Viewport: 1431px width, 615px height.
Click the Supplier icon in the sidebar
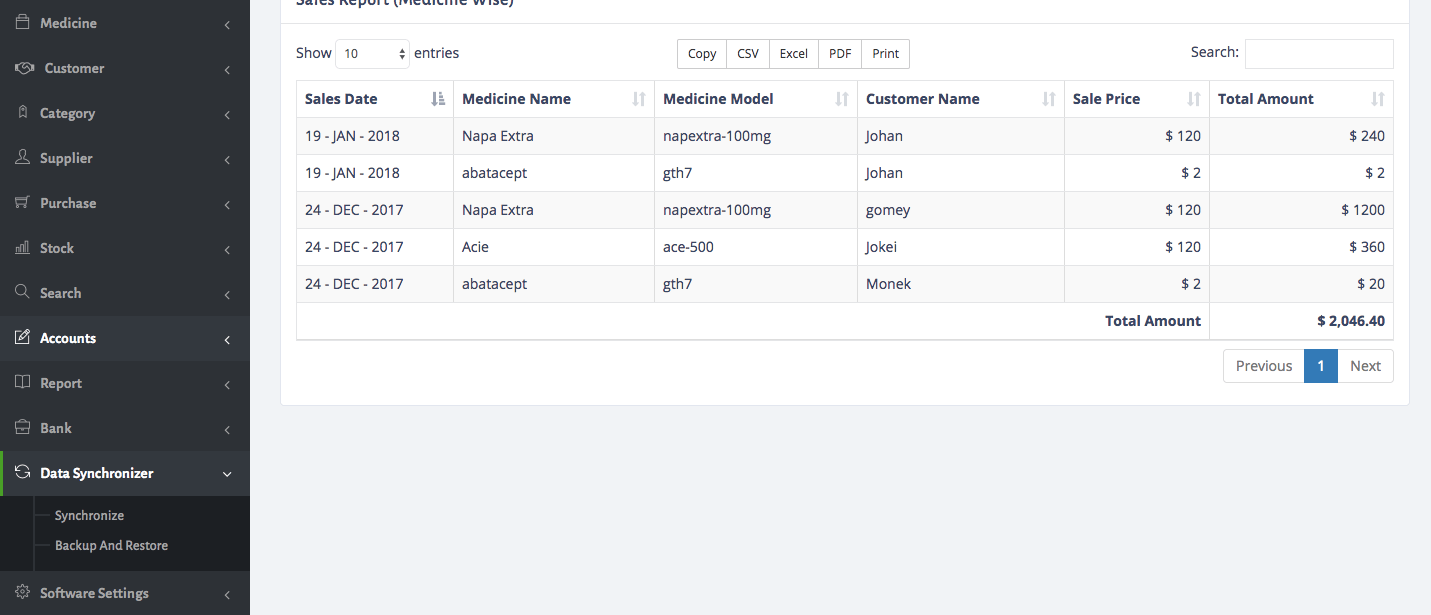point(21,158)
